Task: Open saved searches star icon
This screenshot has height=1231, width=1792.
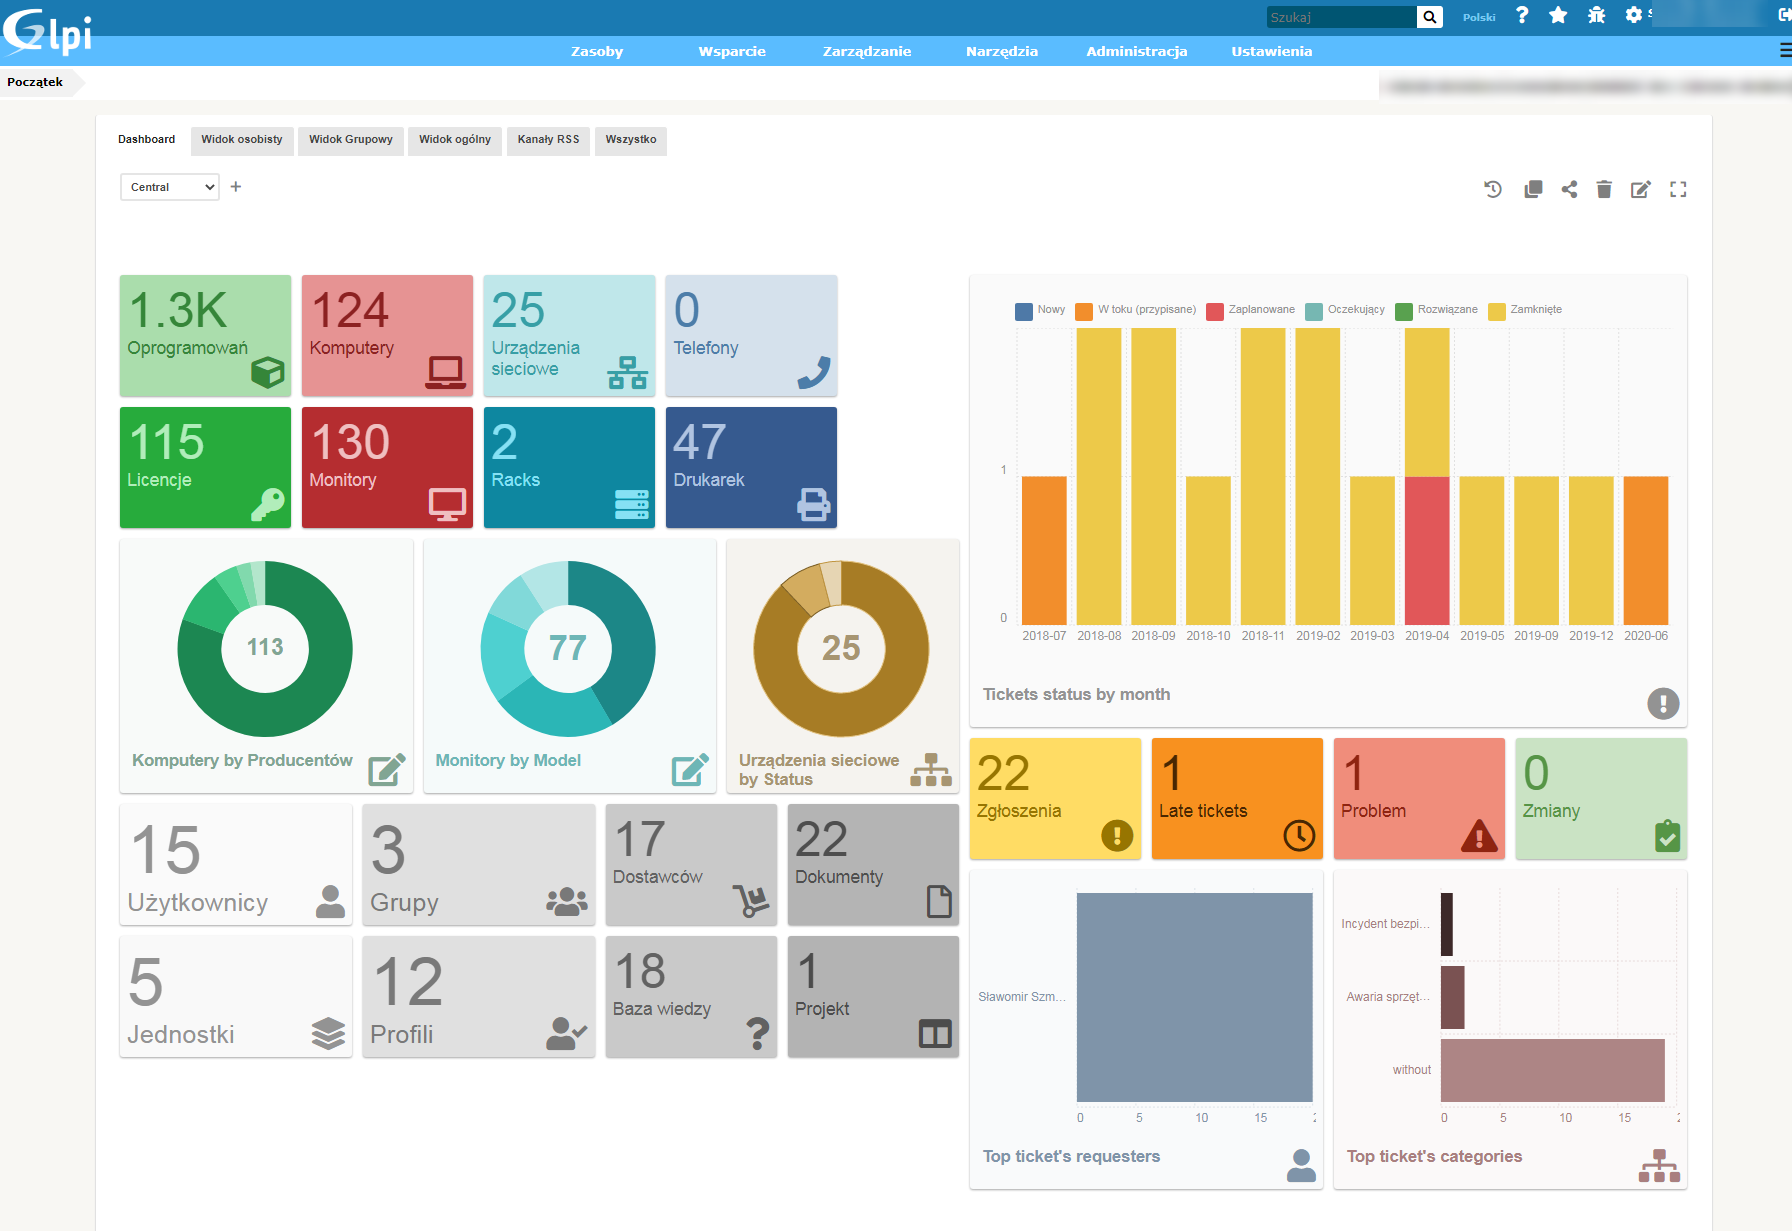Action: [1558, 15]
